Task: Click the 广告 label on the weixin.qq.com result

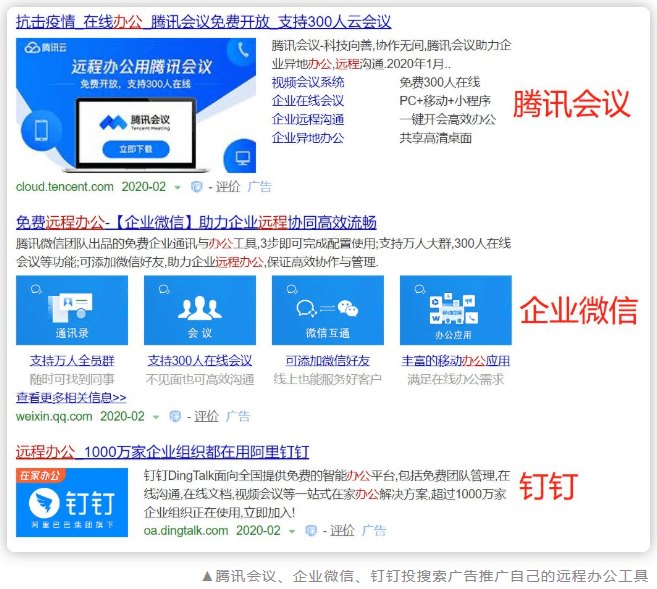Action: tap(238, 416)
